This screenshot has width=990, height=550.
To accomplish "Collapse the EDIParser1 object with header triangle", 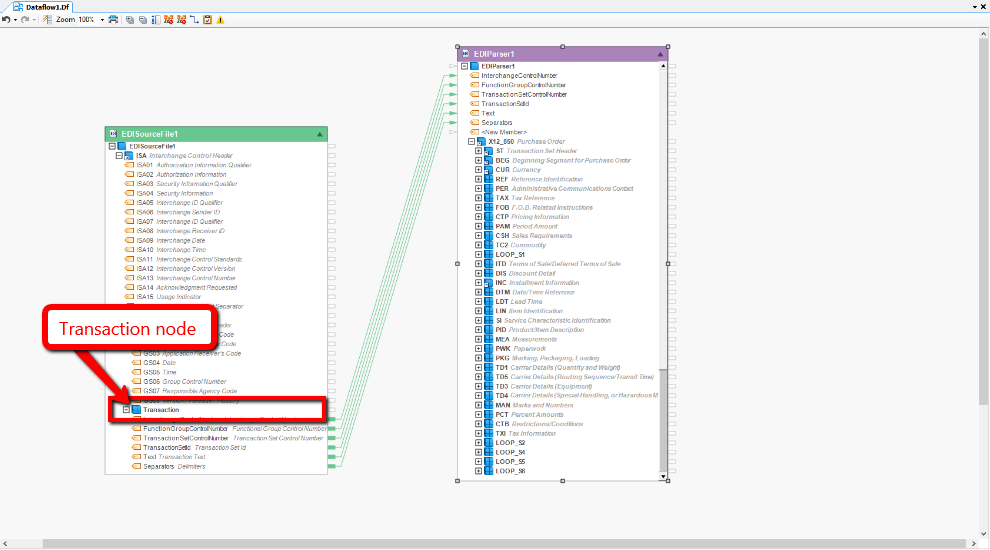I will tap(660, 53).
